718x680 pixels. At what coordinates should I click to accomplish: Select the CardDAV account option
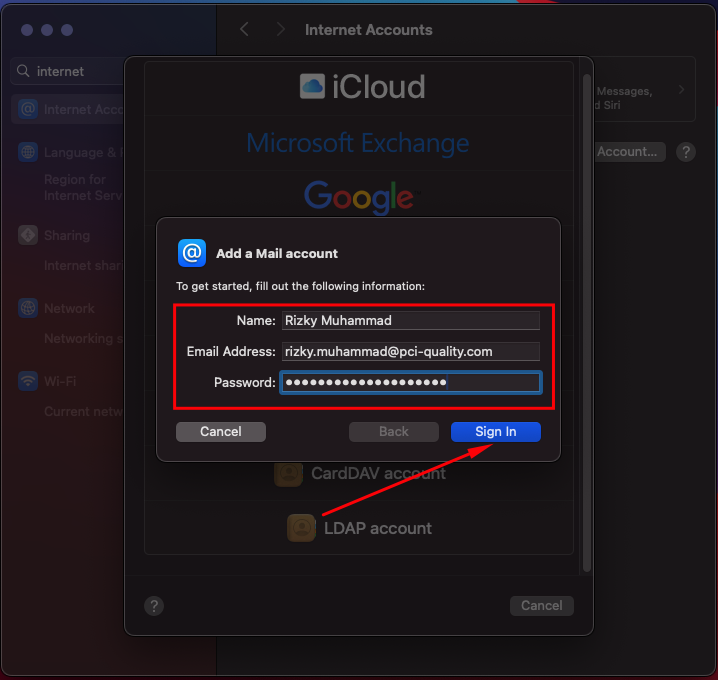pos(360,473)
